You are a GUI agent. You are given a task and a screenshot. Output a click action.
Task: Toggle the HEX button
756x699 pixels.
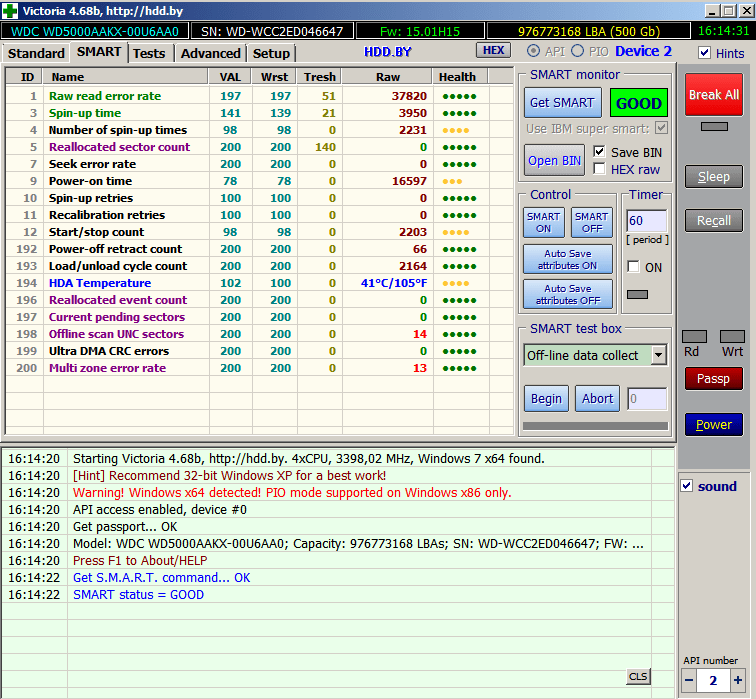point(493,50)
